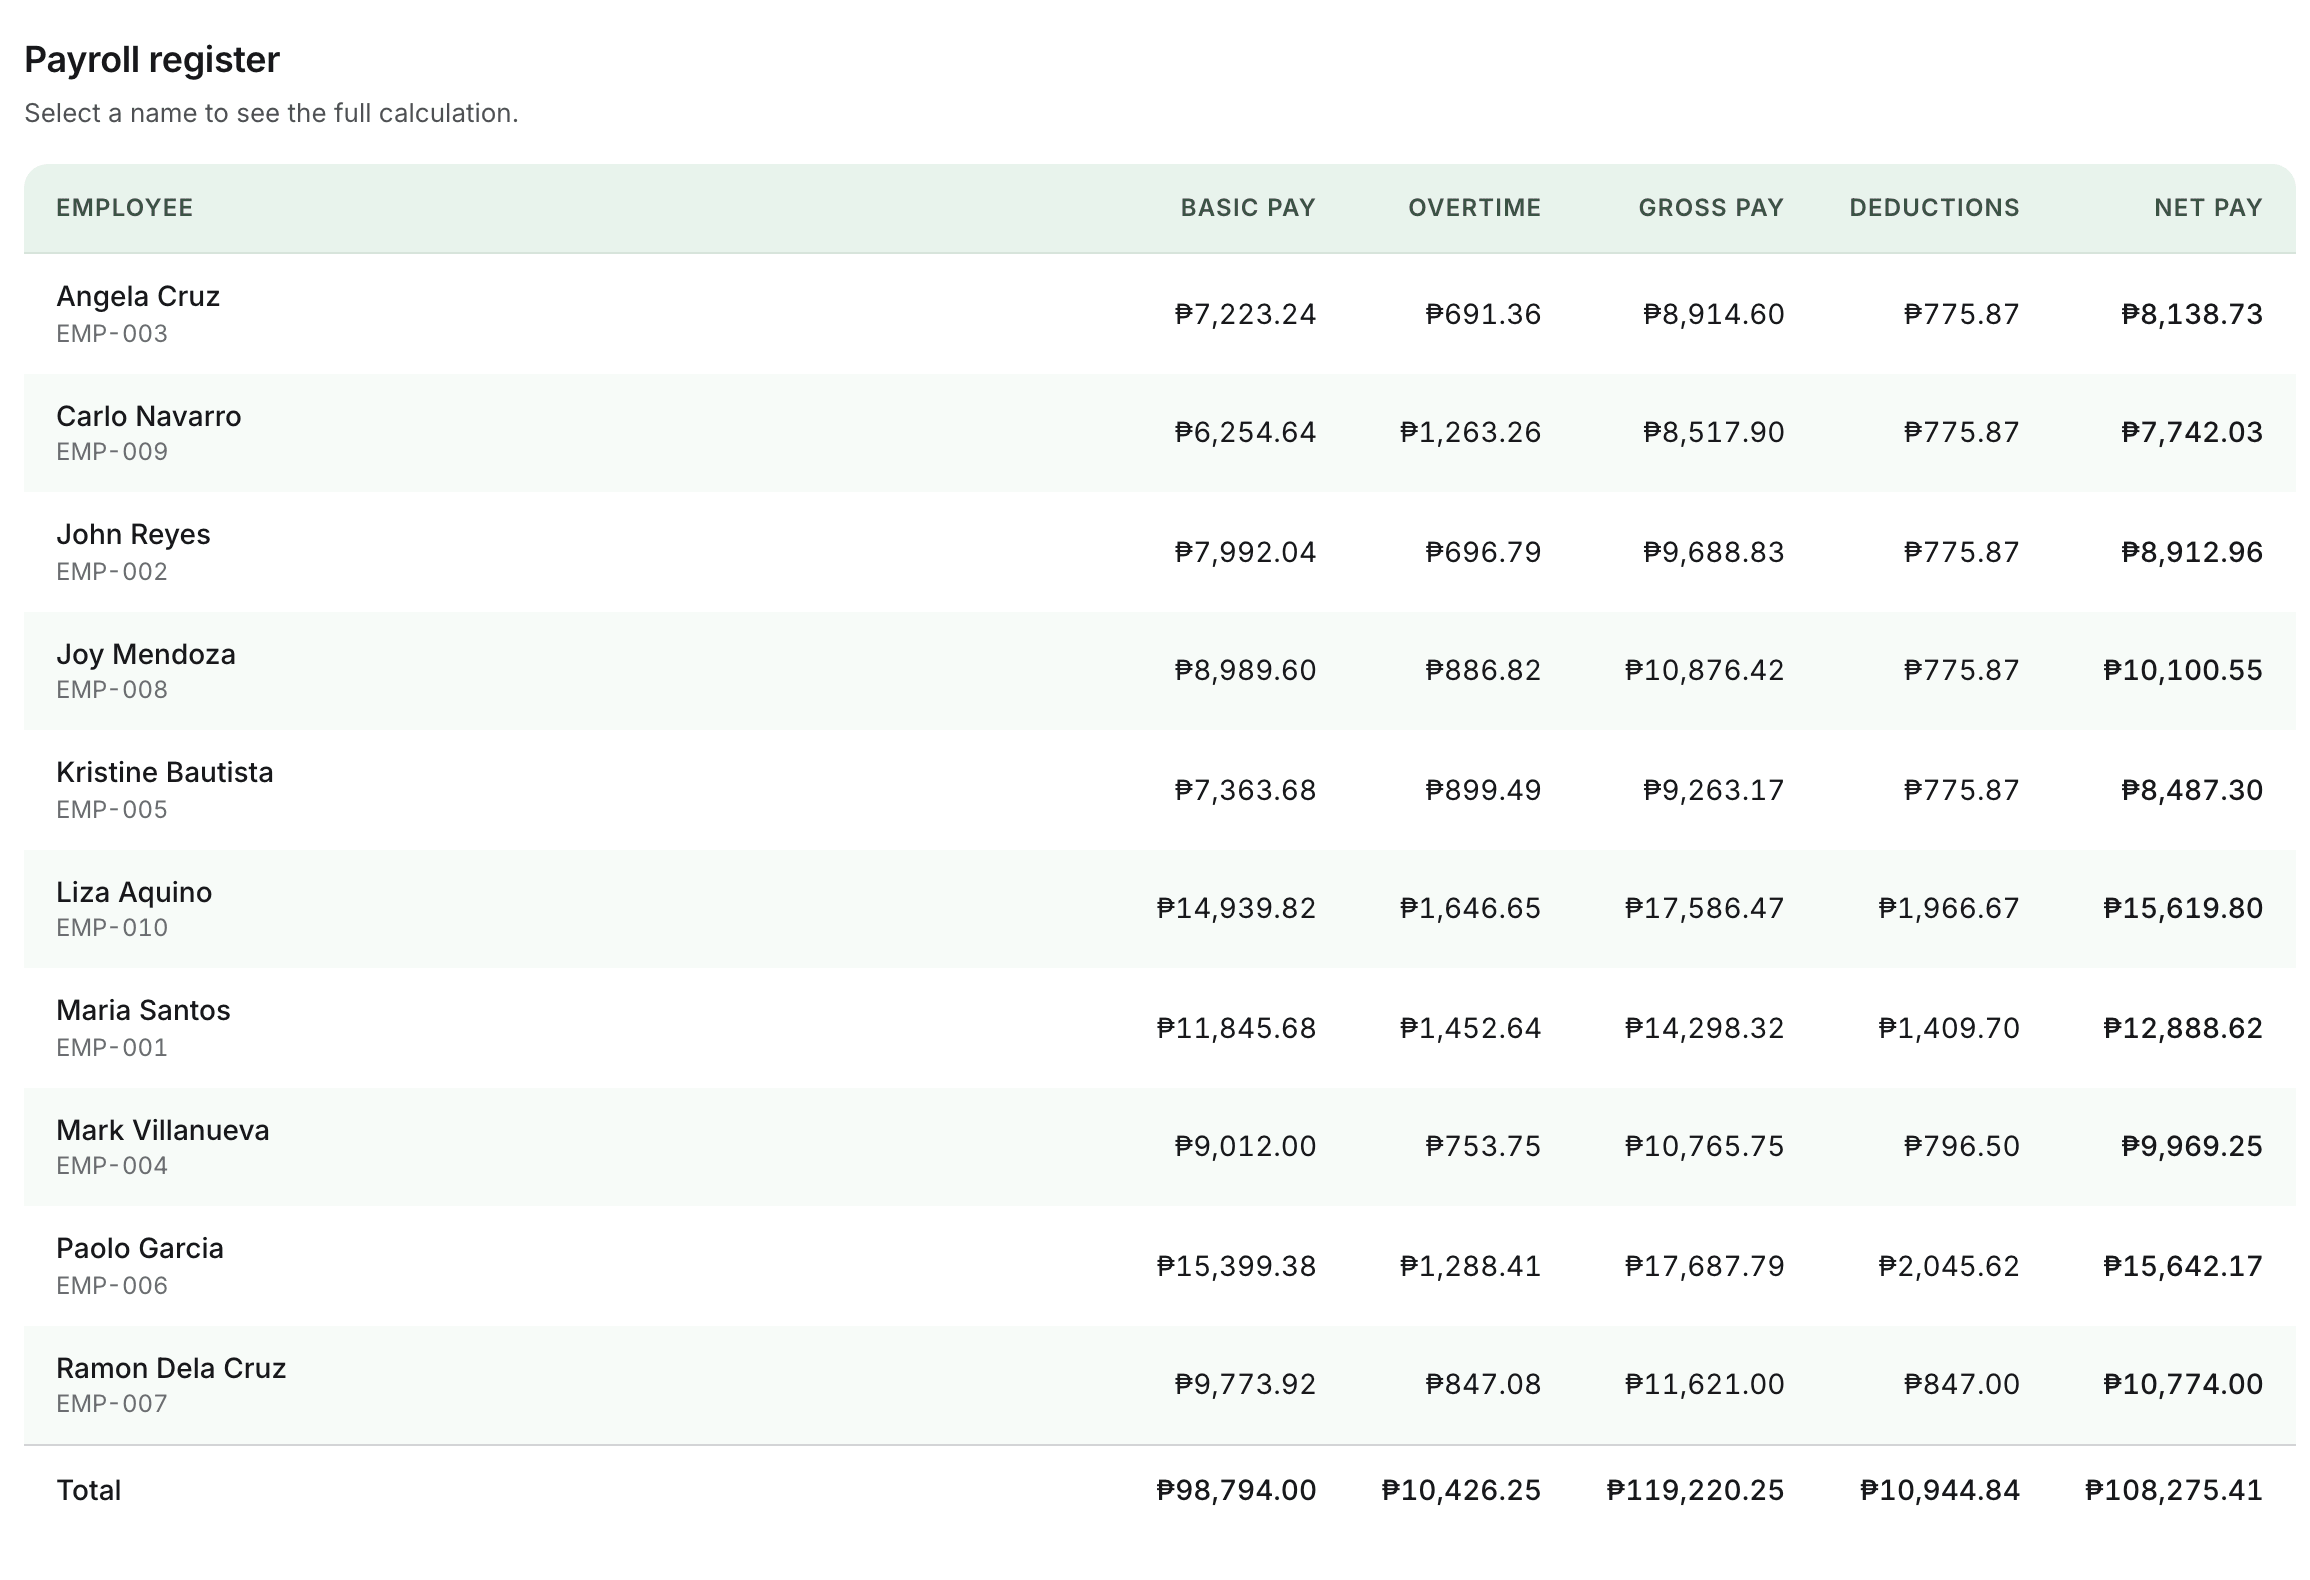The width and height of the screenshot is (2310, 1580).
Task: Click the OVERTIME column header
Action: 1475,208
